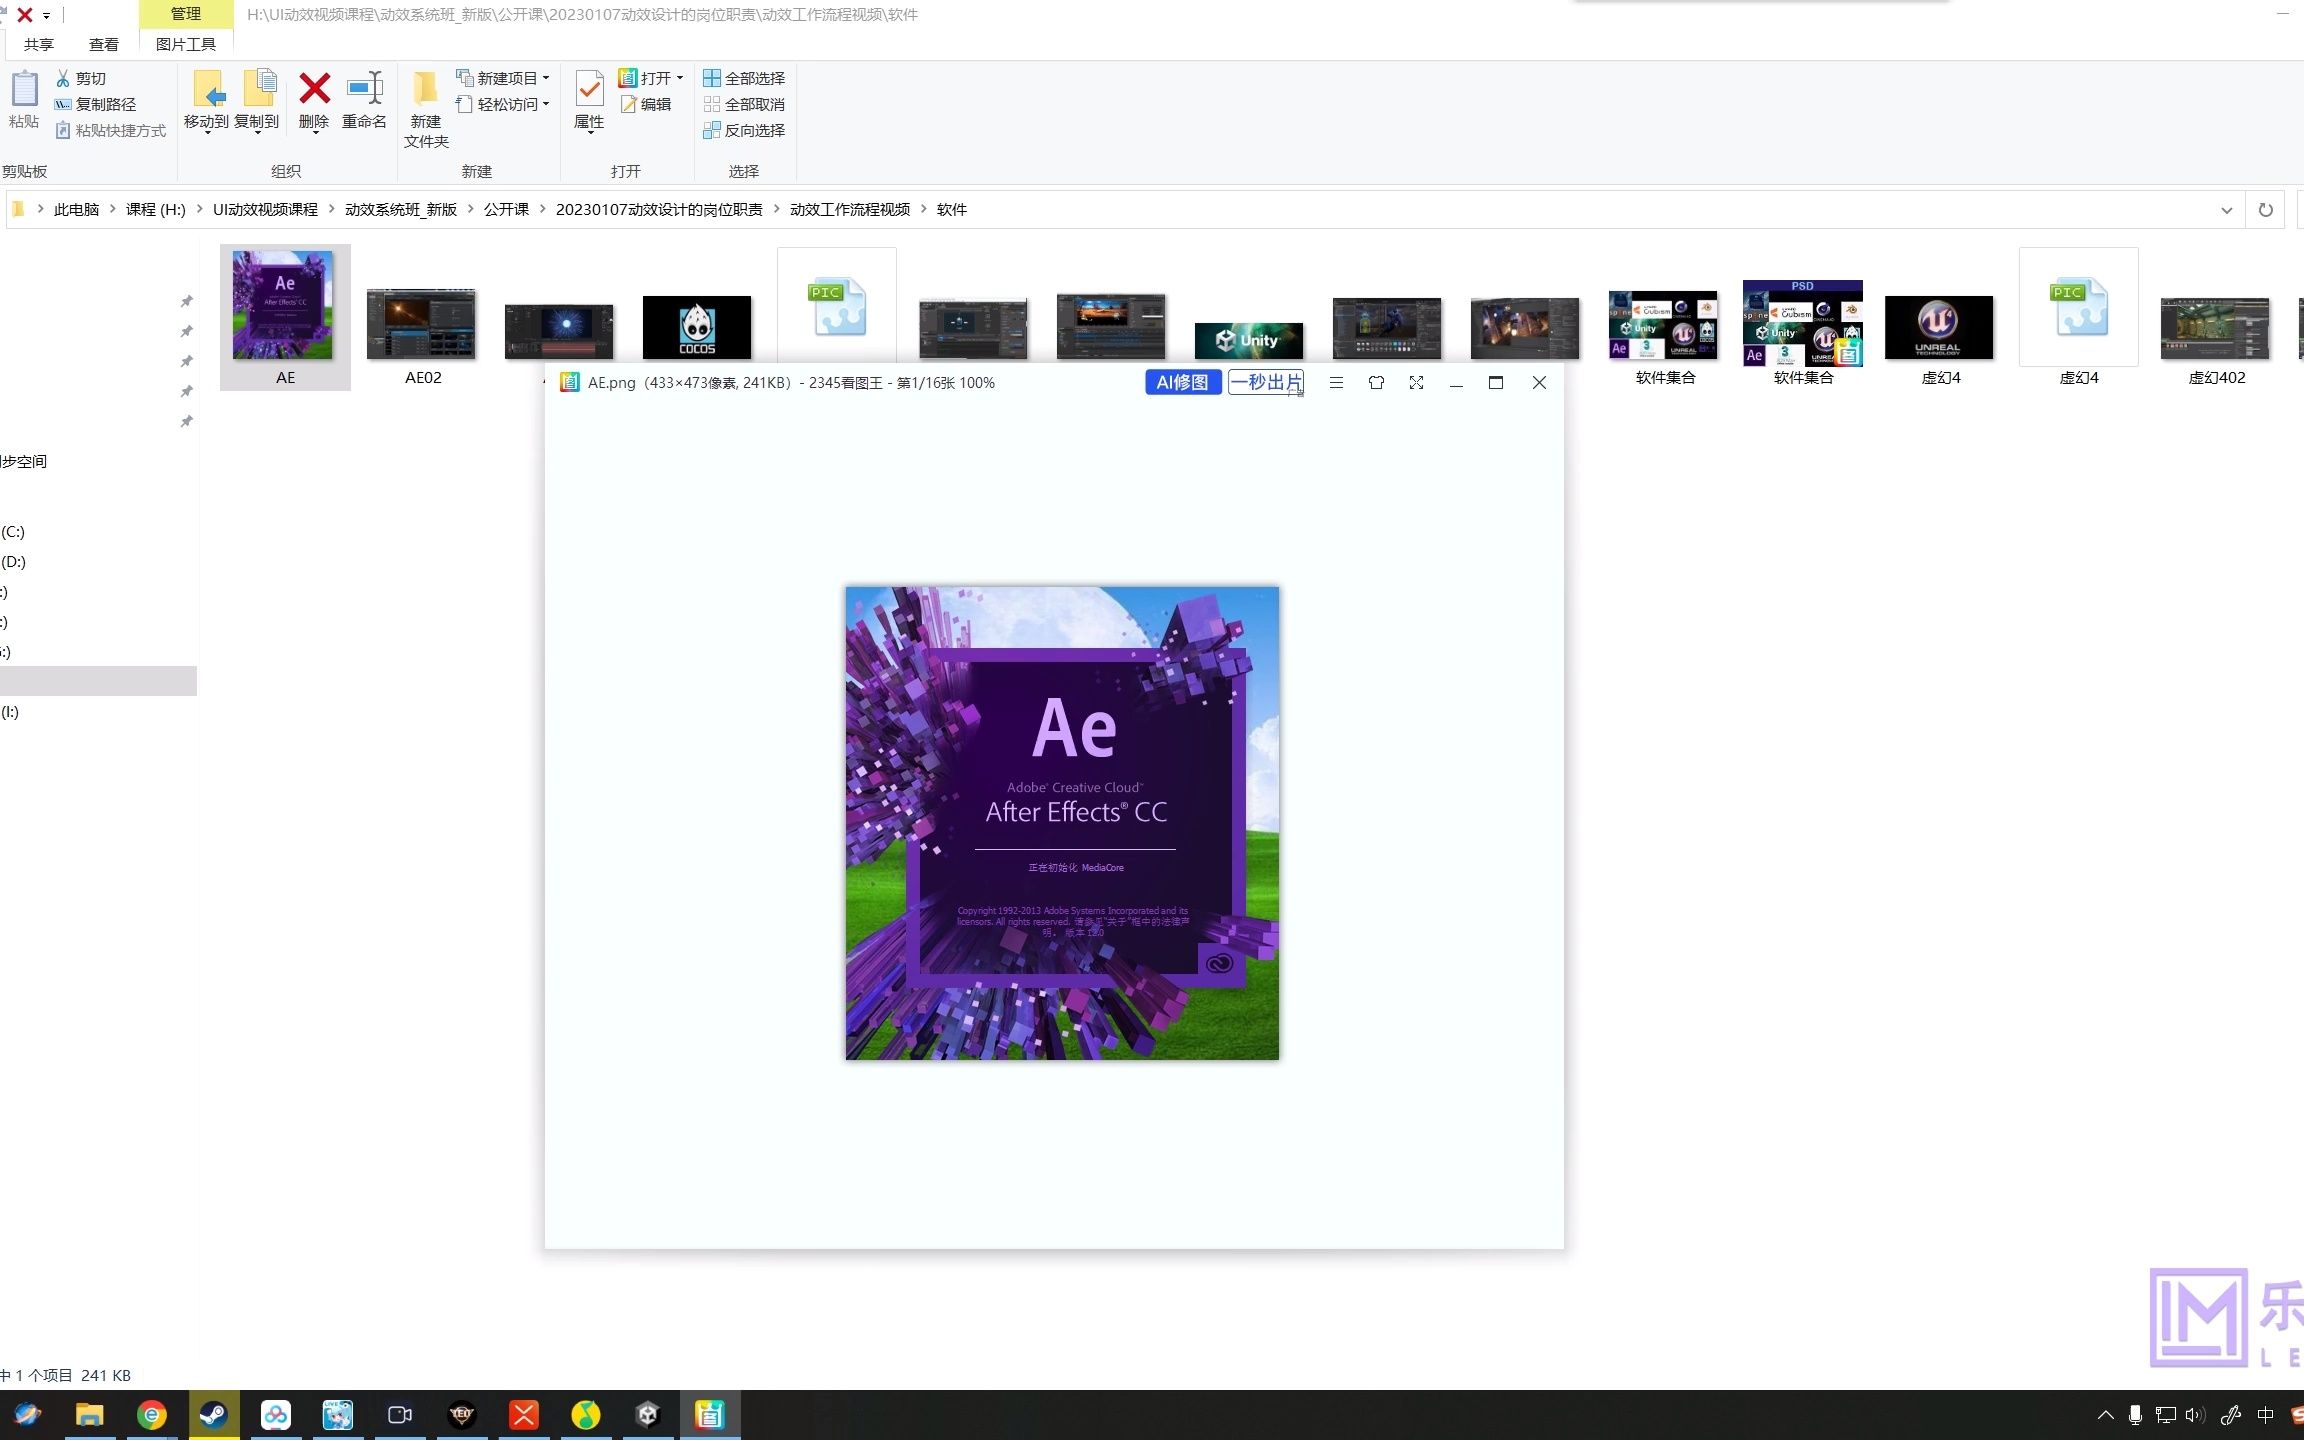The width and height of the screenshot is (2304, 1440).
Task: Click the viewer skin (shirt) icon
Action: coord(1376,382)
